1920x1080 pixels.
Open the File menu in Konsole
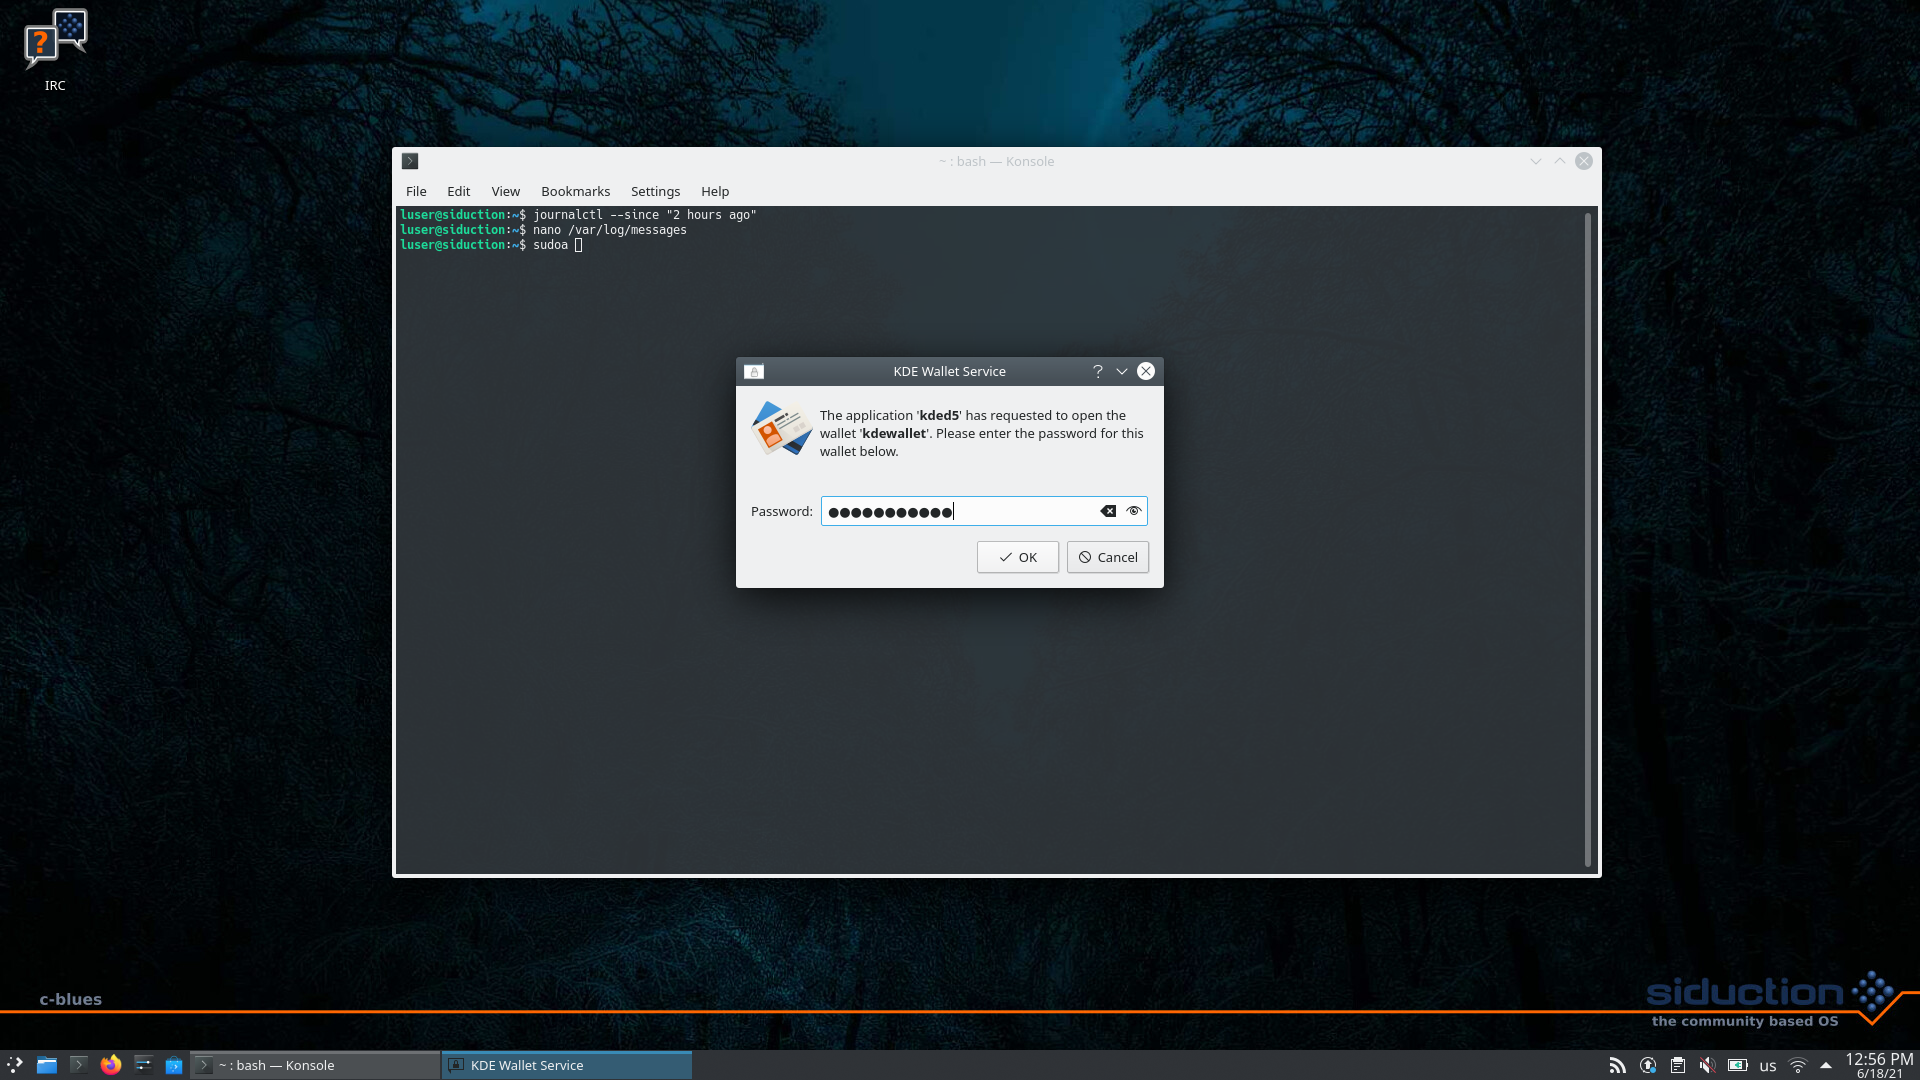click(x=416, y=191)
